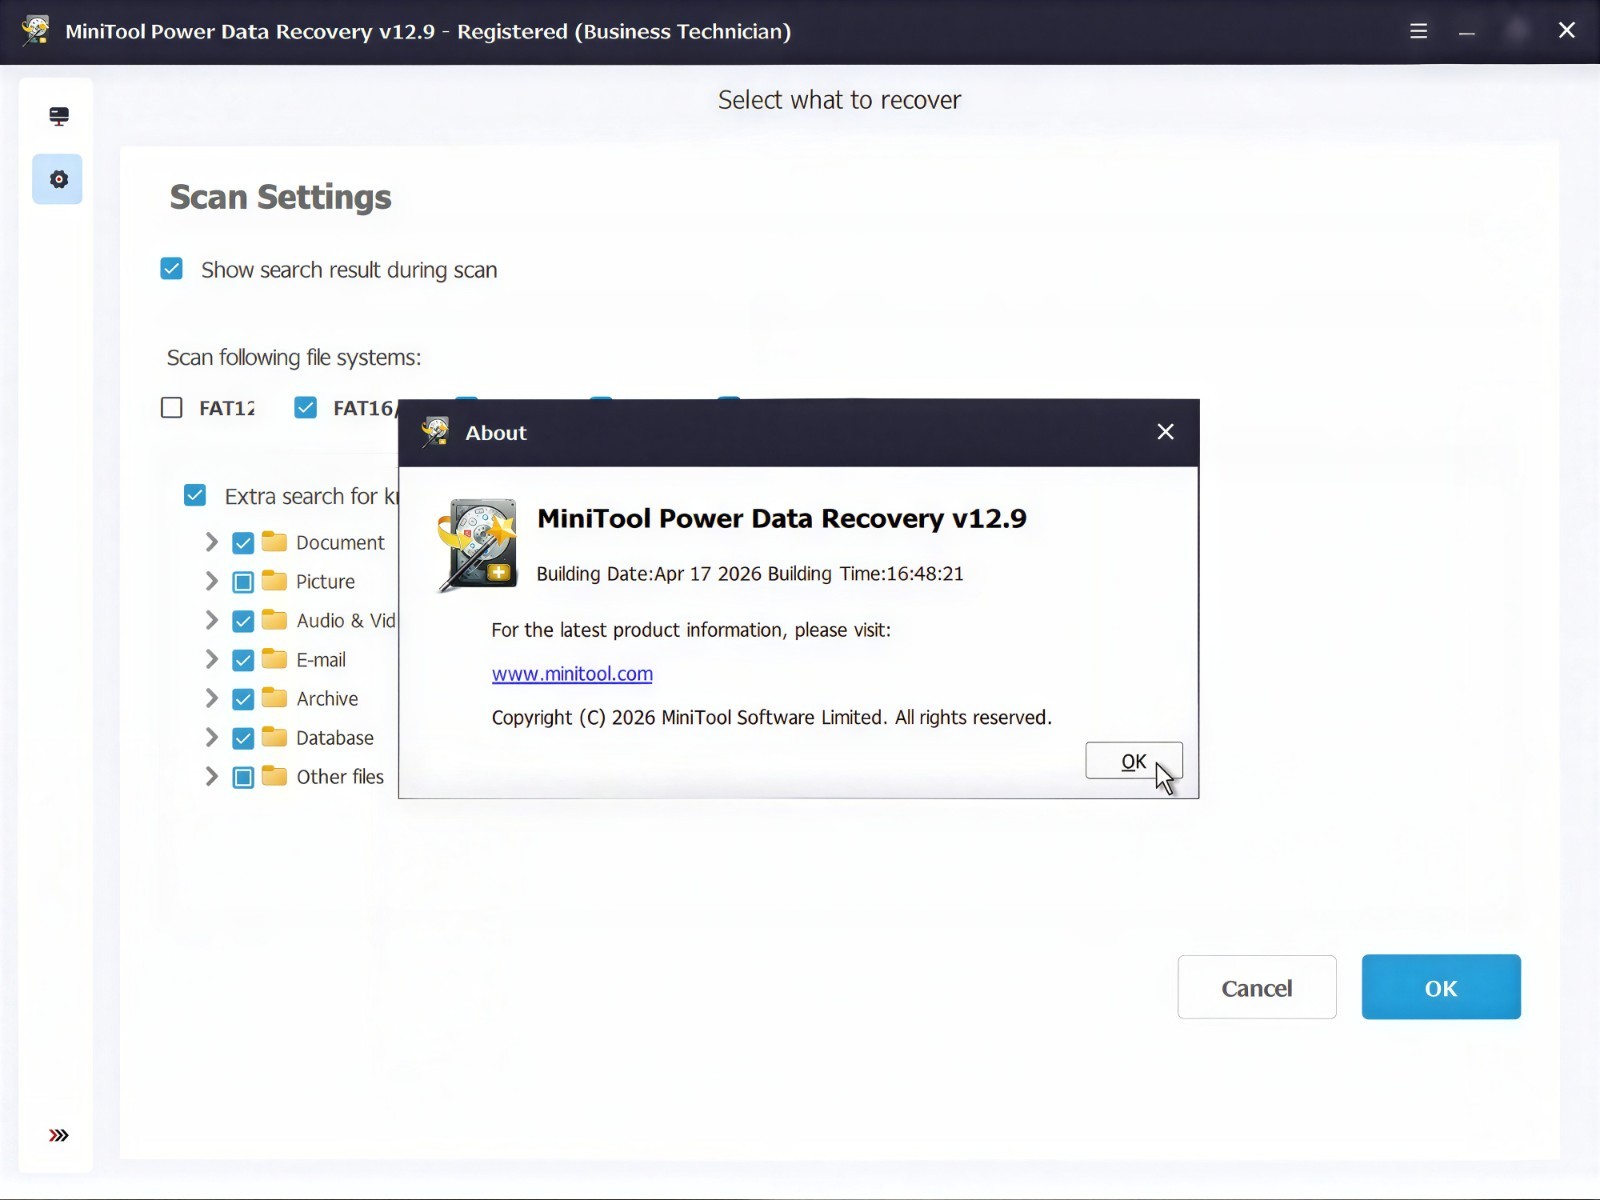Viewport: 1600px width, 1200px height.
Task: Click the Audio & Video folder icon
Action: [274, 620]
